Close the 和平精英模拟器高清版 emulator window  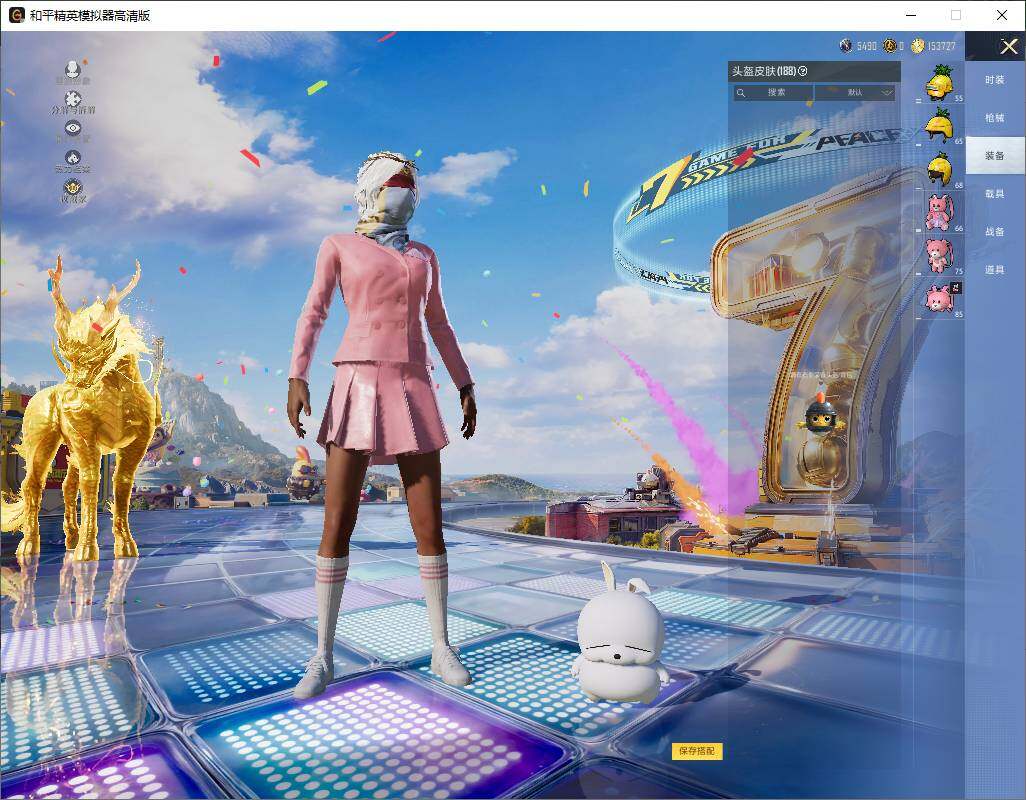pyautogui.click(x=1002, y=15)
